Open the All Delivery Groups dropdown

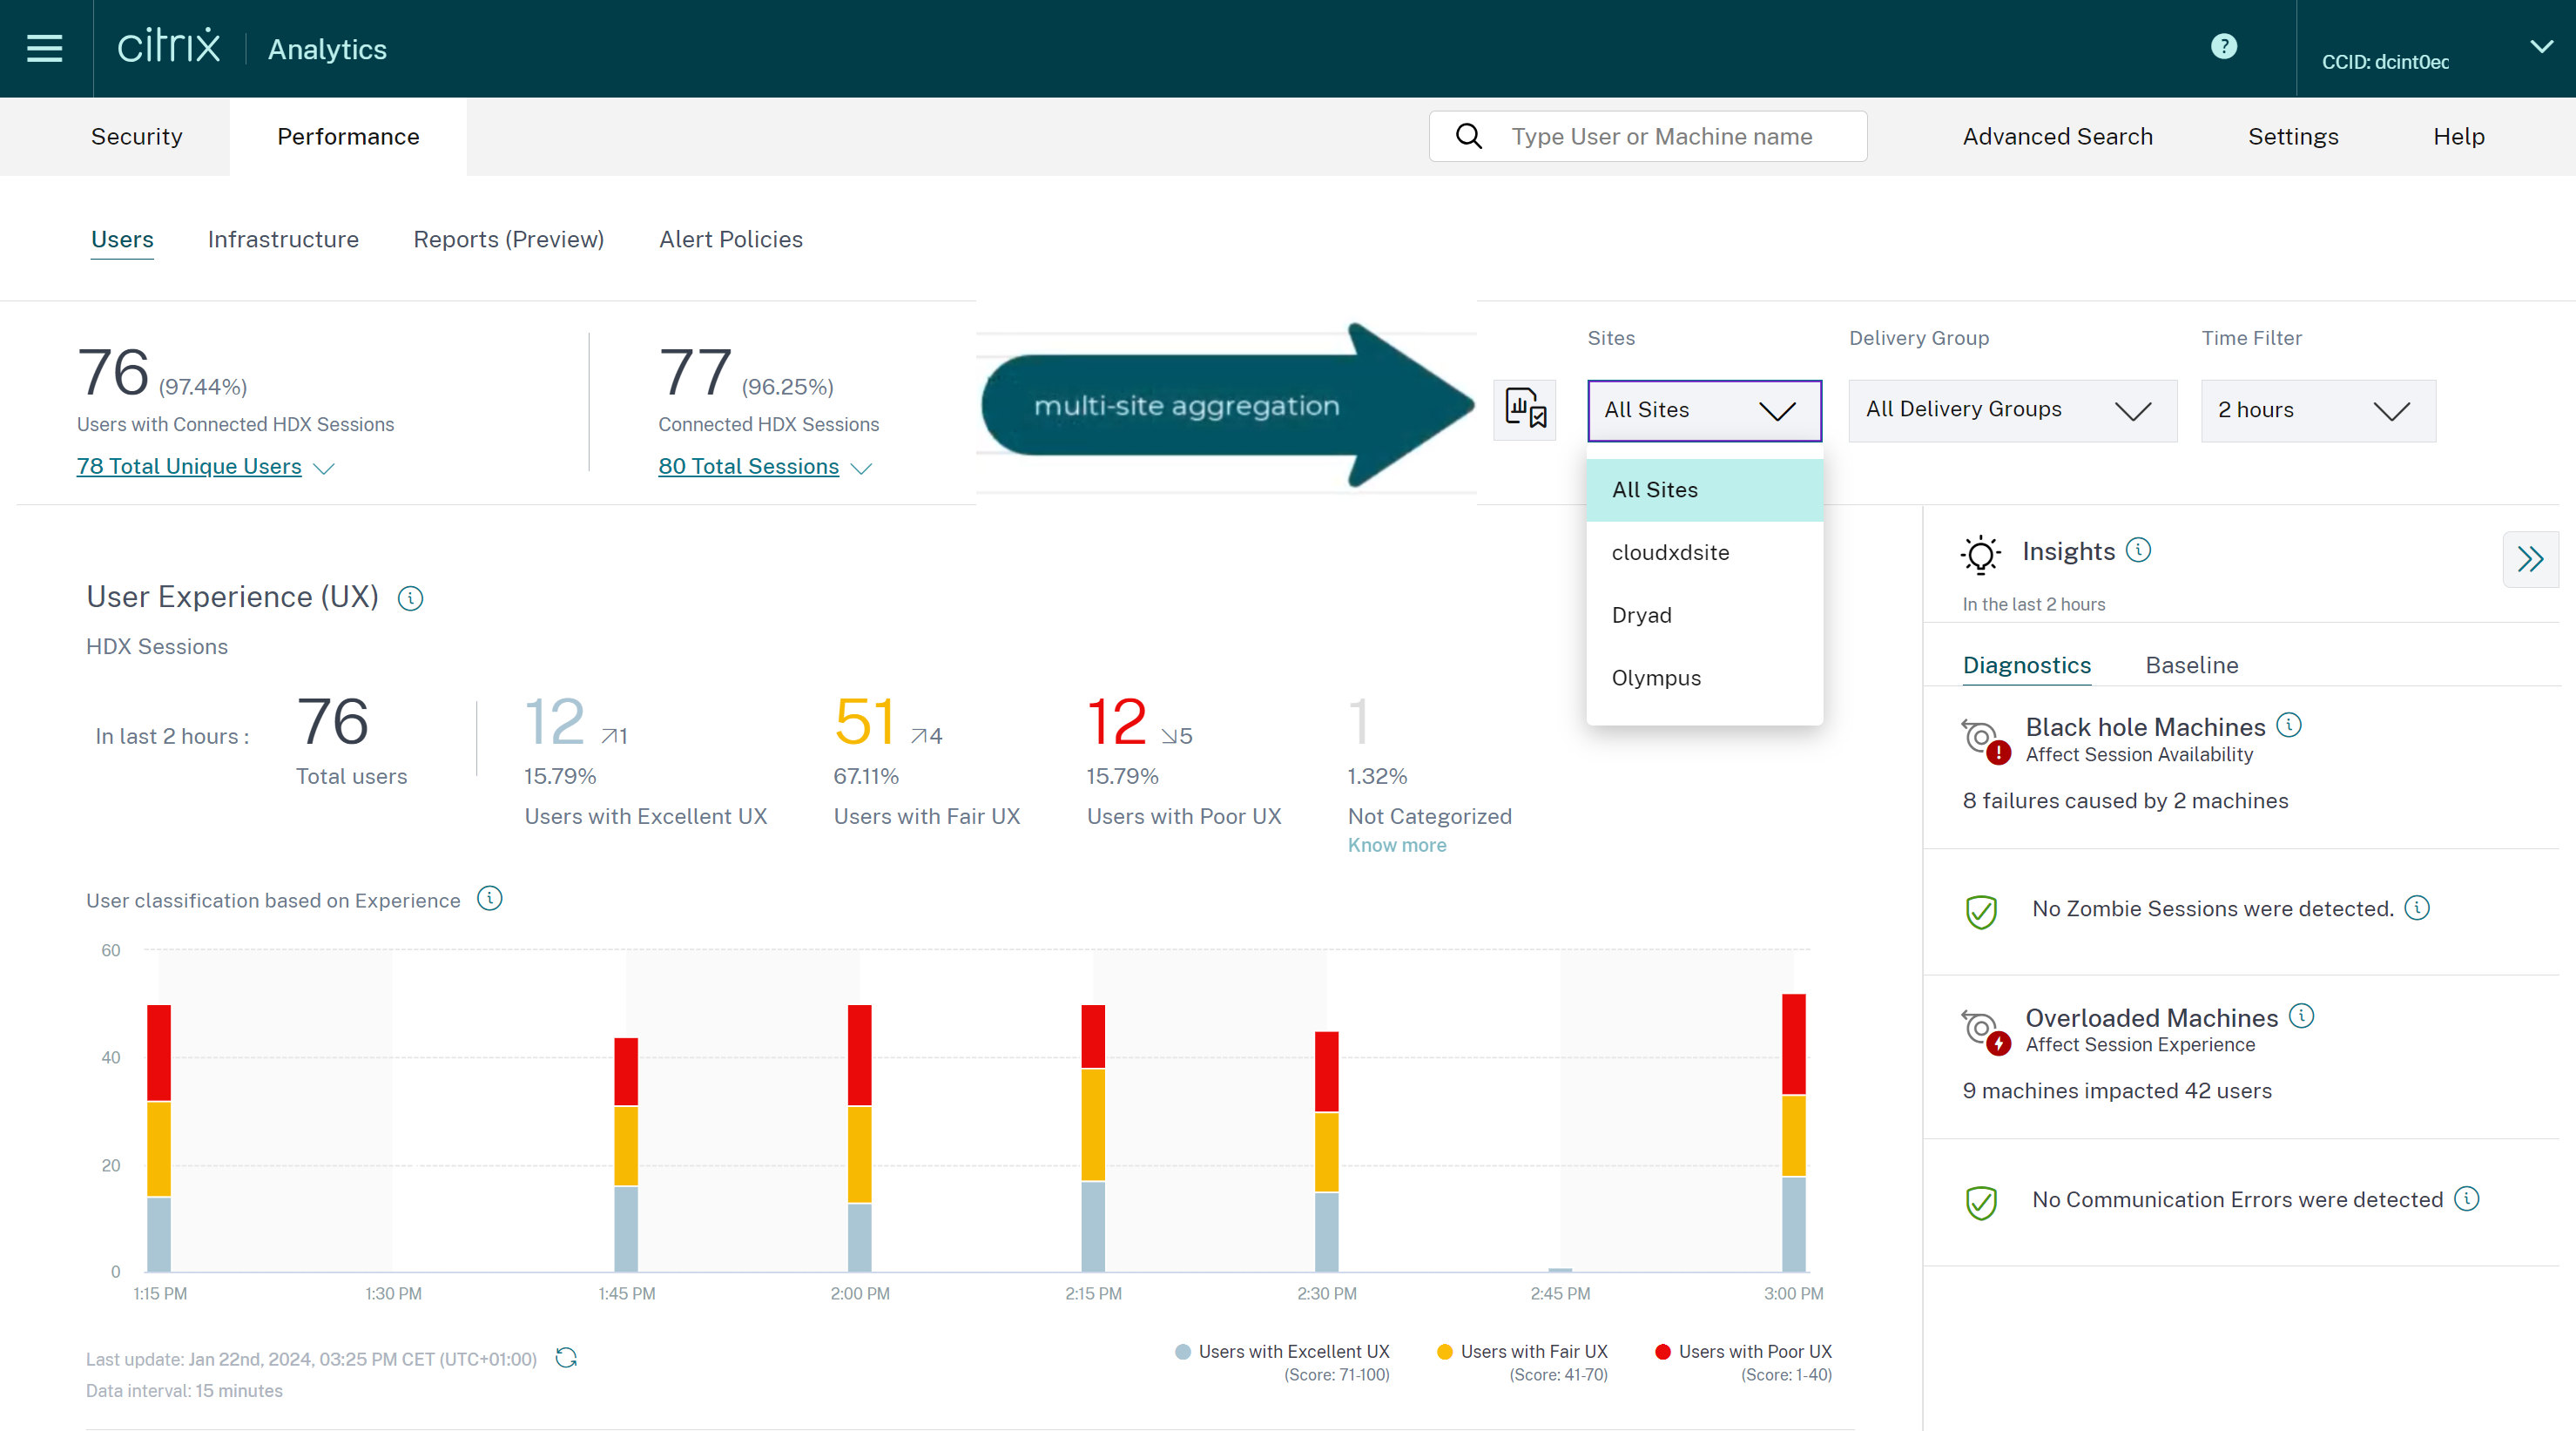2011,410
